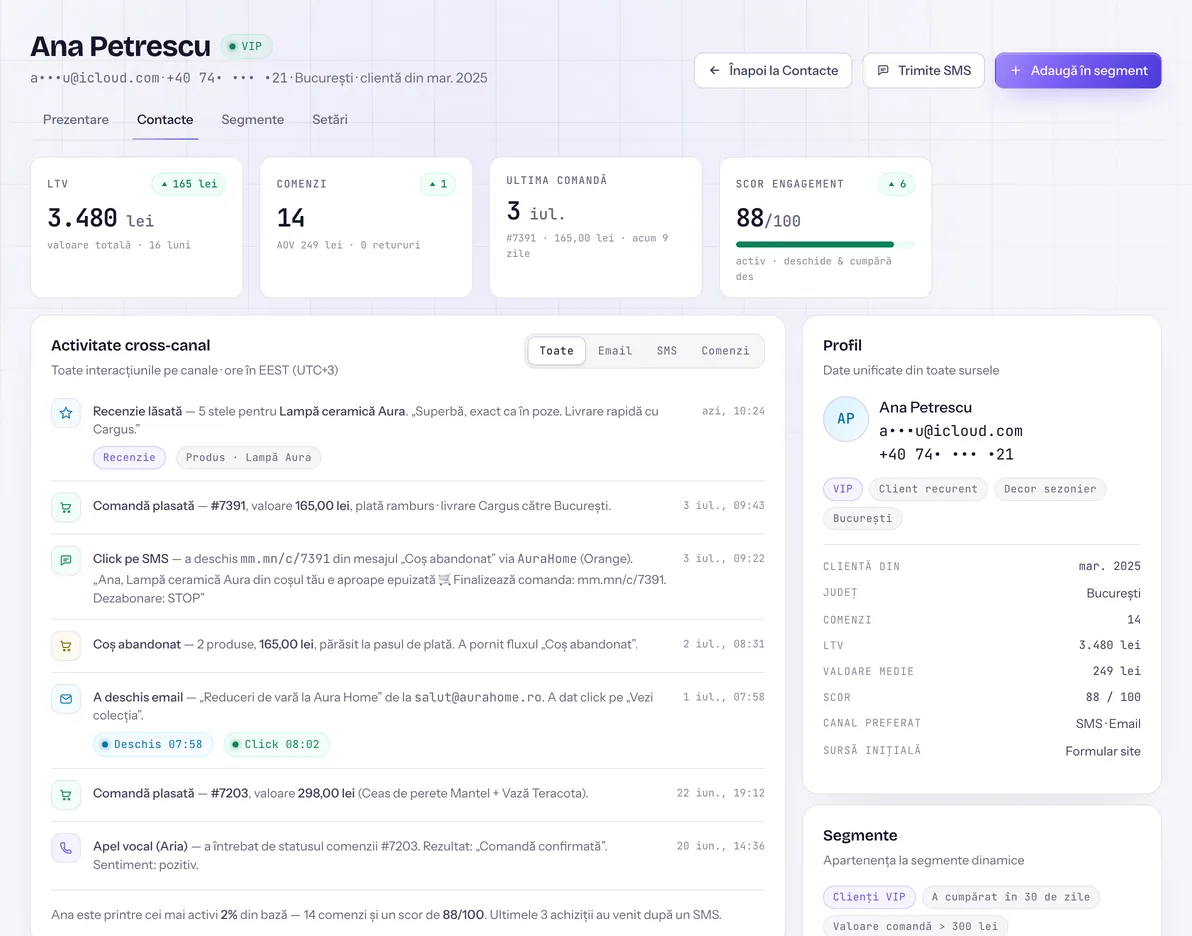Click the mm.mn/c/7391 short link
This screenshot has height=936, width=1192.
(x=285, y=559)
